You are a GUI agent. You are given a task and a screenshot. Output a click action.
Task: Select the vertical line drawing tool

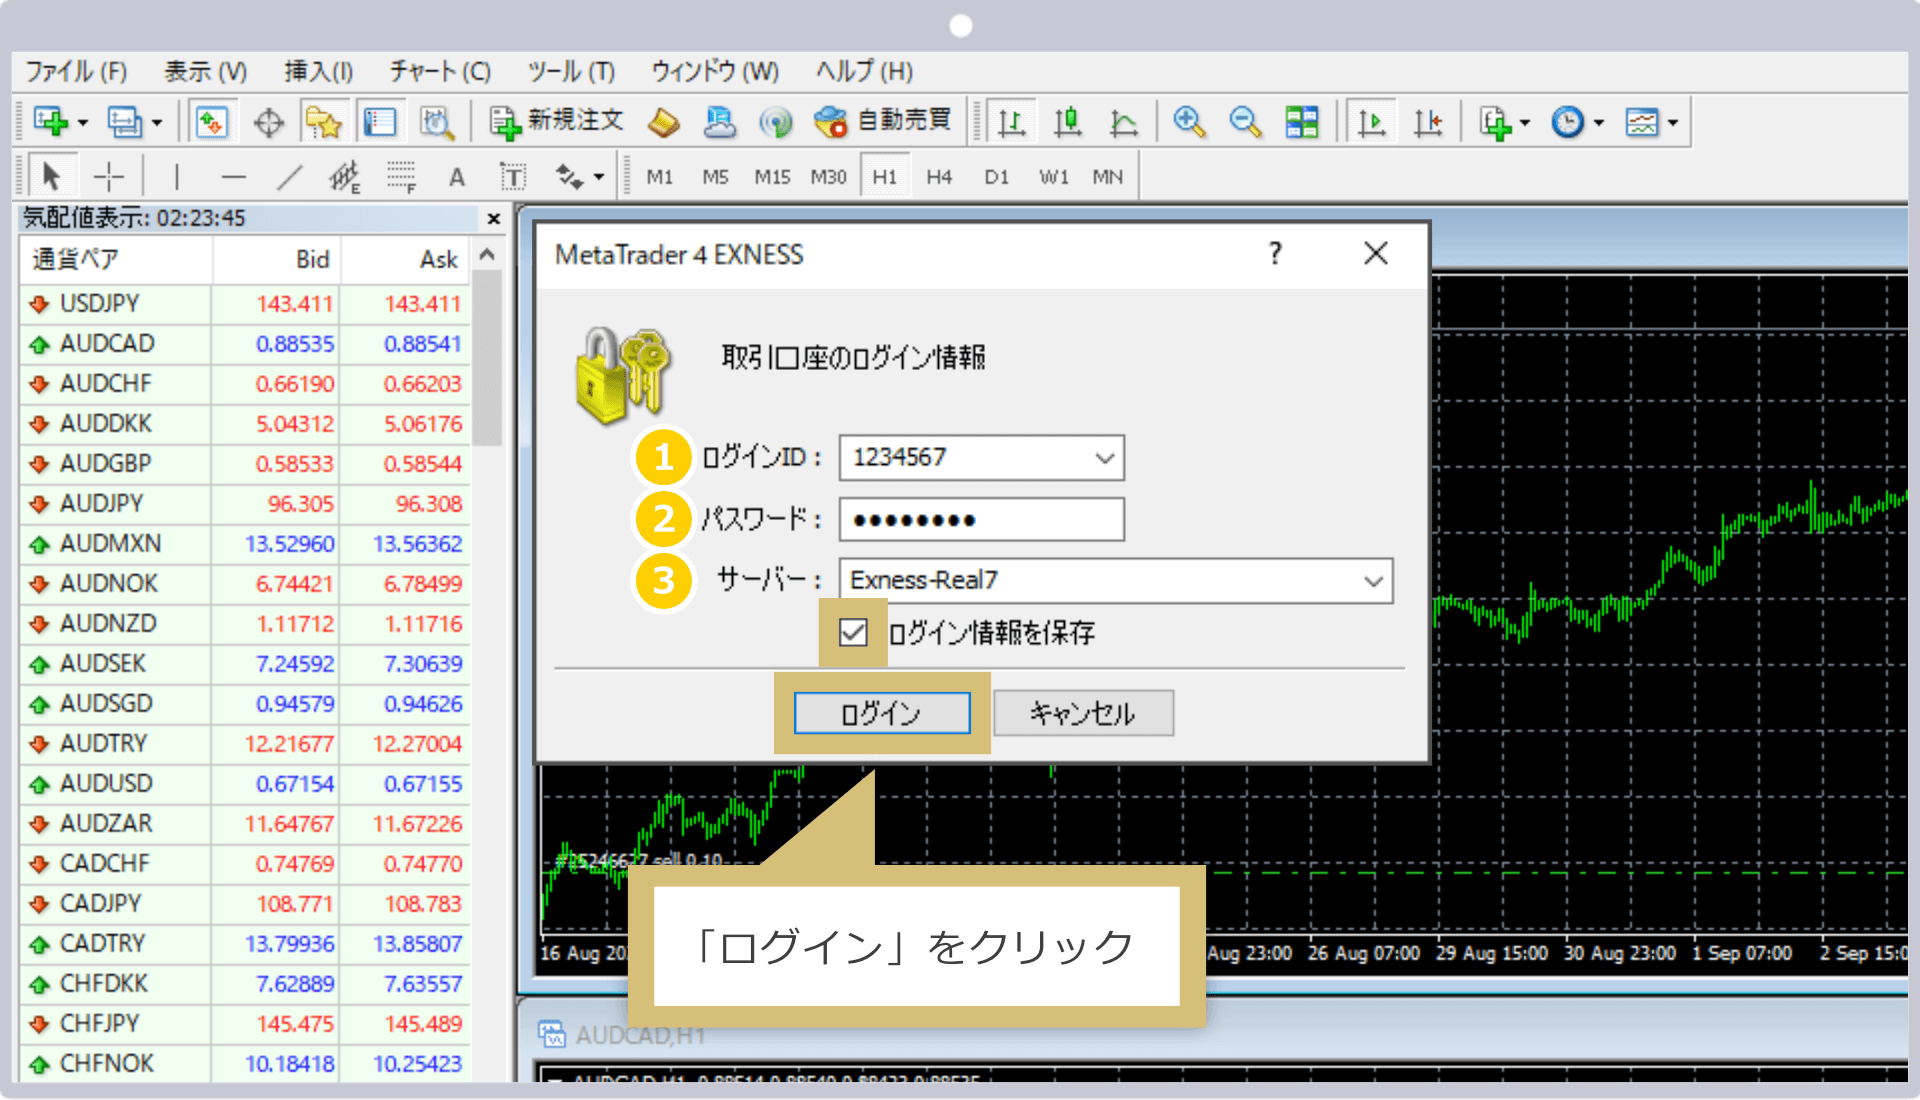pyautogui.click(x=176, y=177)
